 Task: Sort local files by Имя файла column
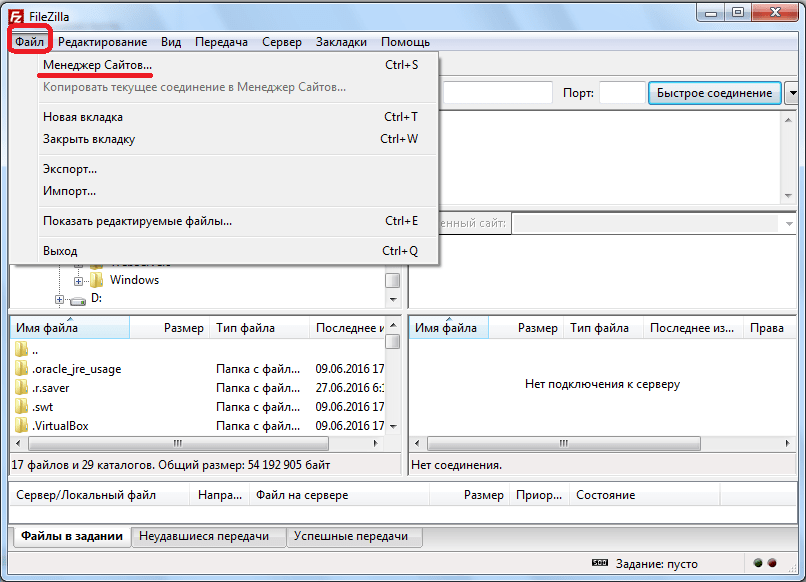pyautogui.click(x=46, y=328)
